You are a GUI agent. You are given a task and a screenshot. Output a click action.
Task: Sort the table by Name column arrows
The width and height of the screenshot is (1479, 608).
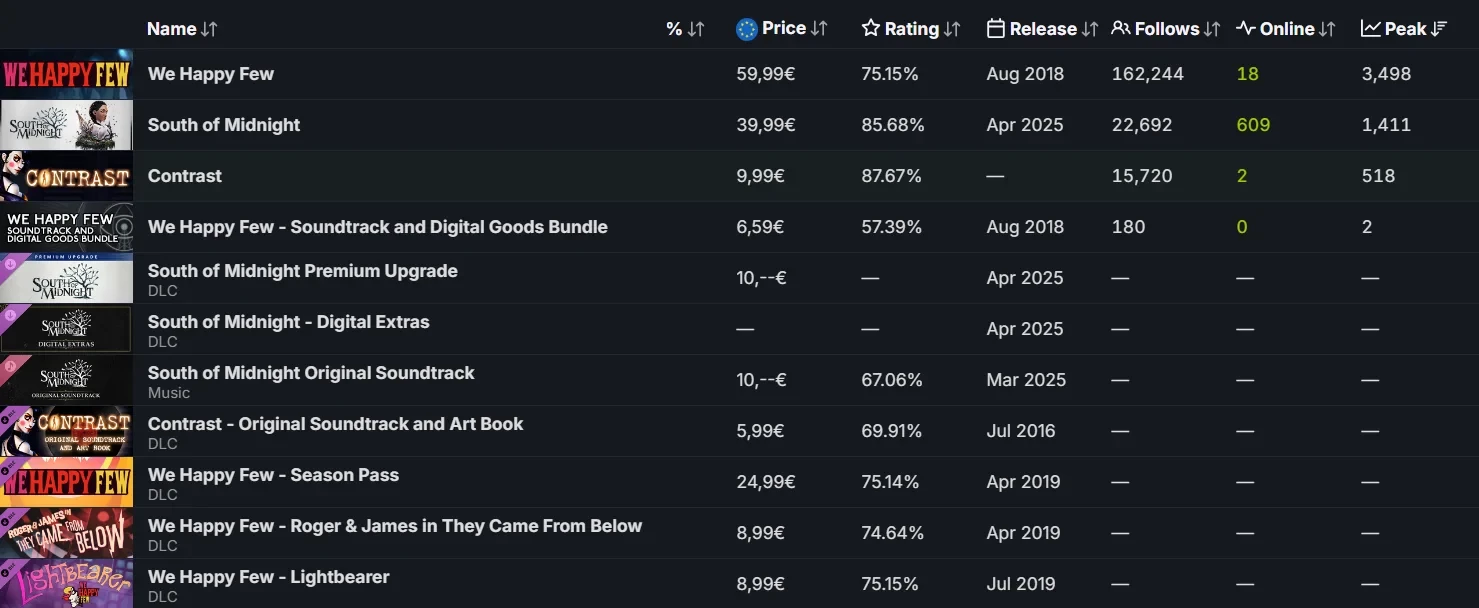click(x=209, y=29)
